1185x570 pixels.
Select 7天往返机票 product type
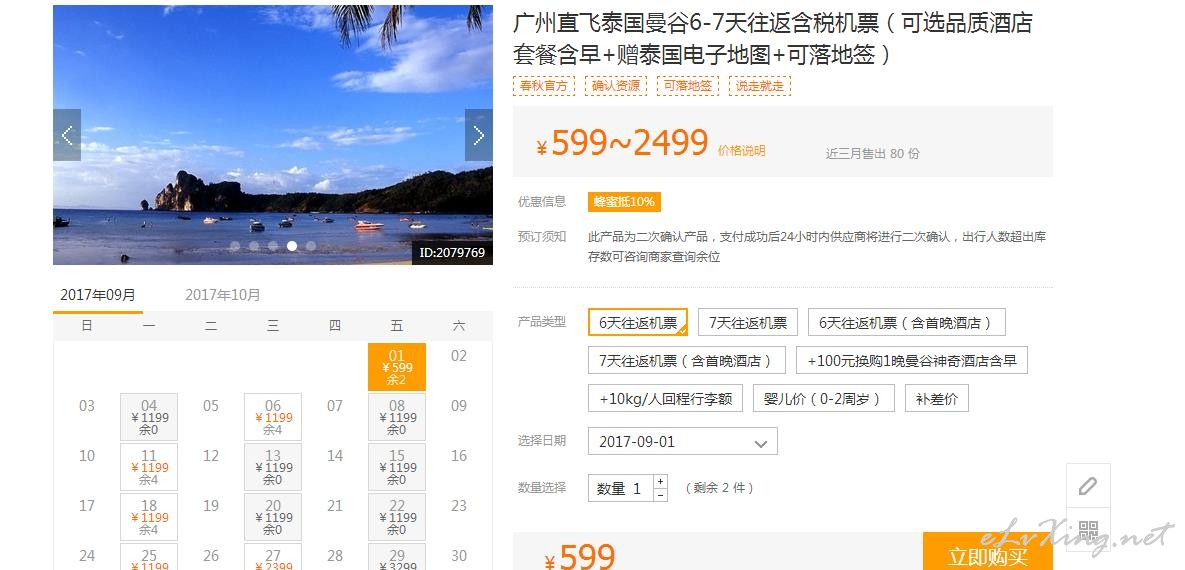click(x=747, y=323)
